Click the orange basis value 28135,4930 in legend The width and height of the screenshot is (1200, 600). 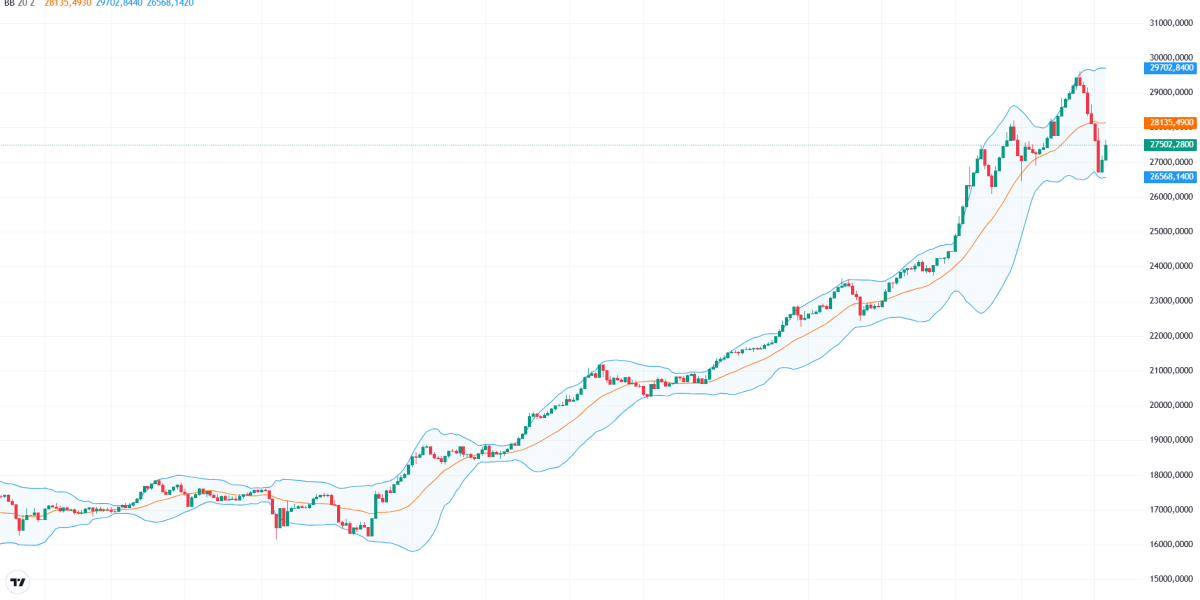(x=68, y=4)
